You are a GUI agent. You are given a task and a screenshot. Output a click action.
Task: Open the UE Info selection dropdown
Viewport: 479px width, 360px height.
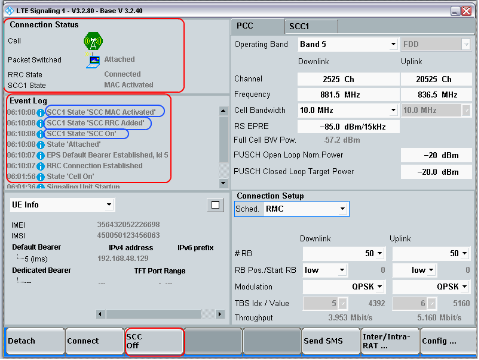coord(62,205)
